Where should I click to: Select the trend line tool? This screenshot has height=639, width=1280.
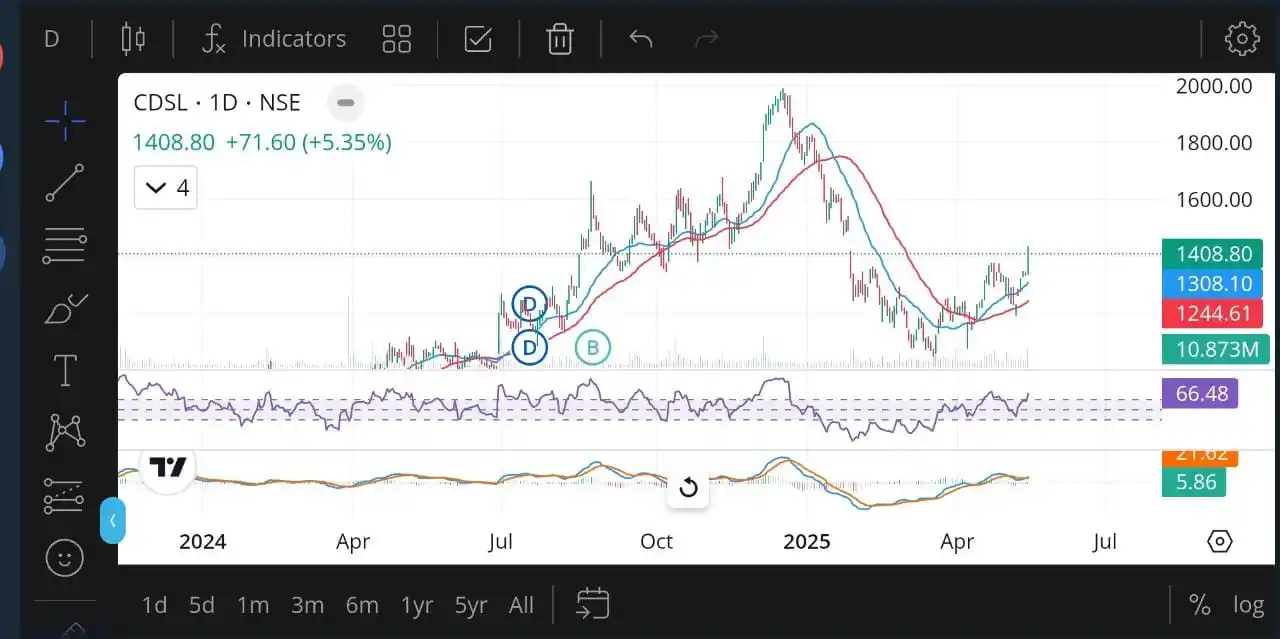[65, 183]
